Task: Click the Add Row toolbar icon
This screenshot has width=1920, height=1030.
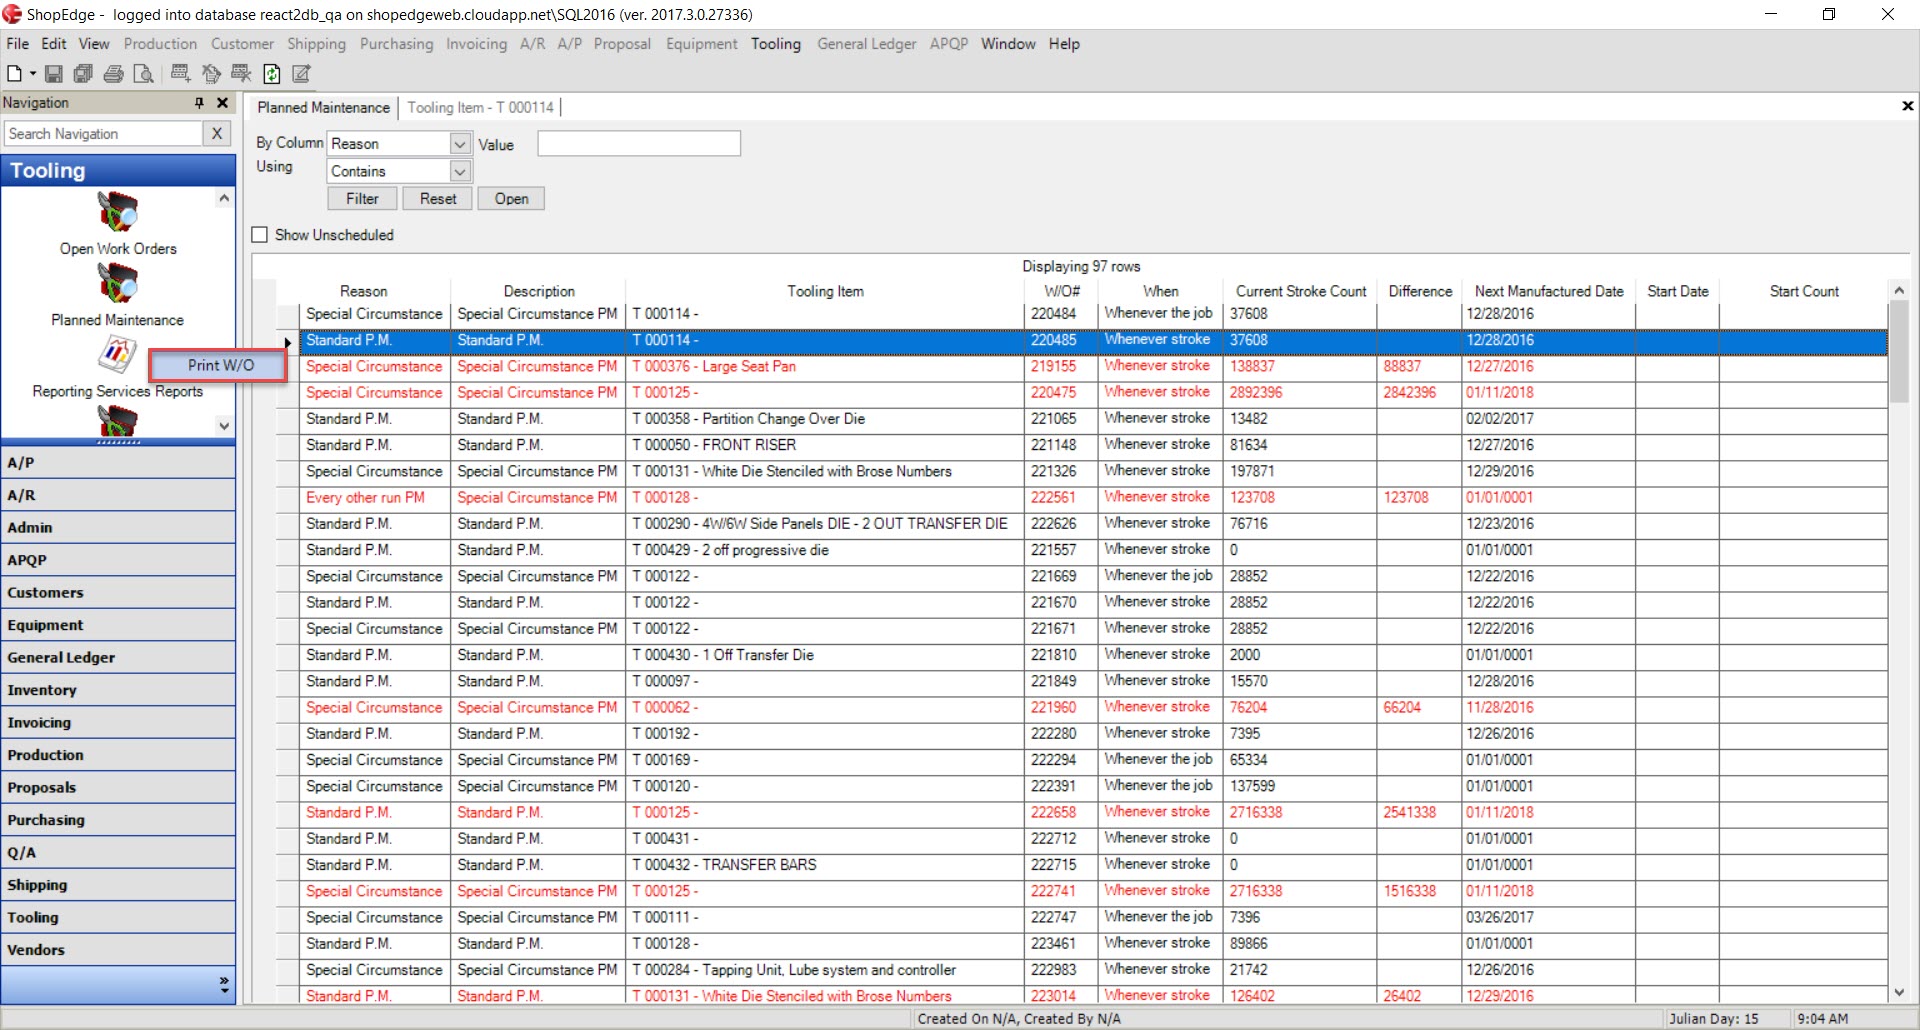Action: pyautogui.click(x=181, y=73)
